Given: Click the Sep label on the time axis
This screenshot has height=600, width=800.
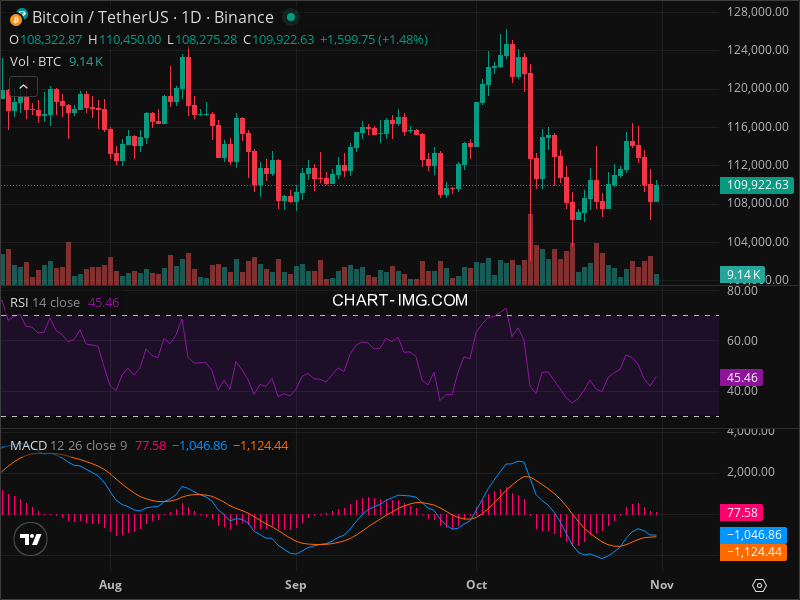Looking at the screenshot, I should 294,583.
